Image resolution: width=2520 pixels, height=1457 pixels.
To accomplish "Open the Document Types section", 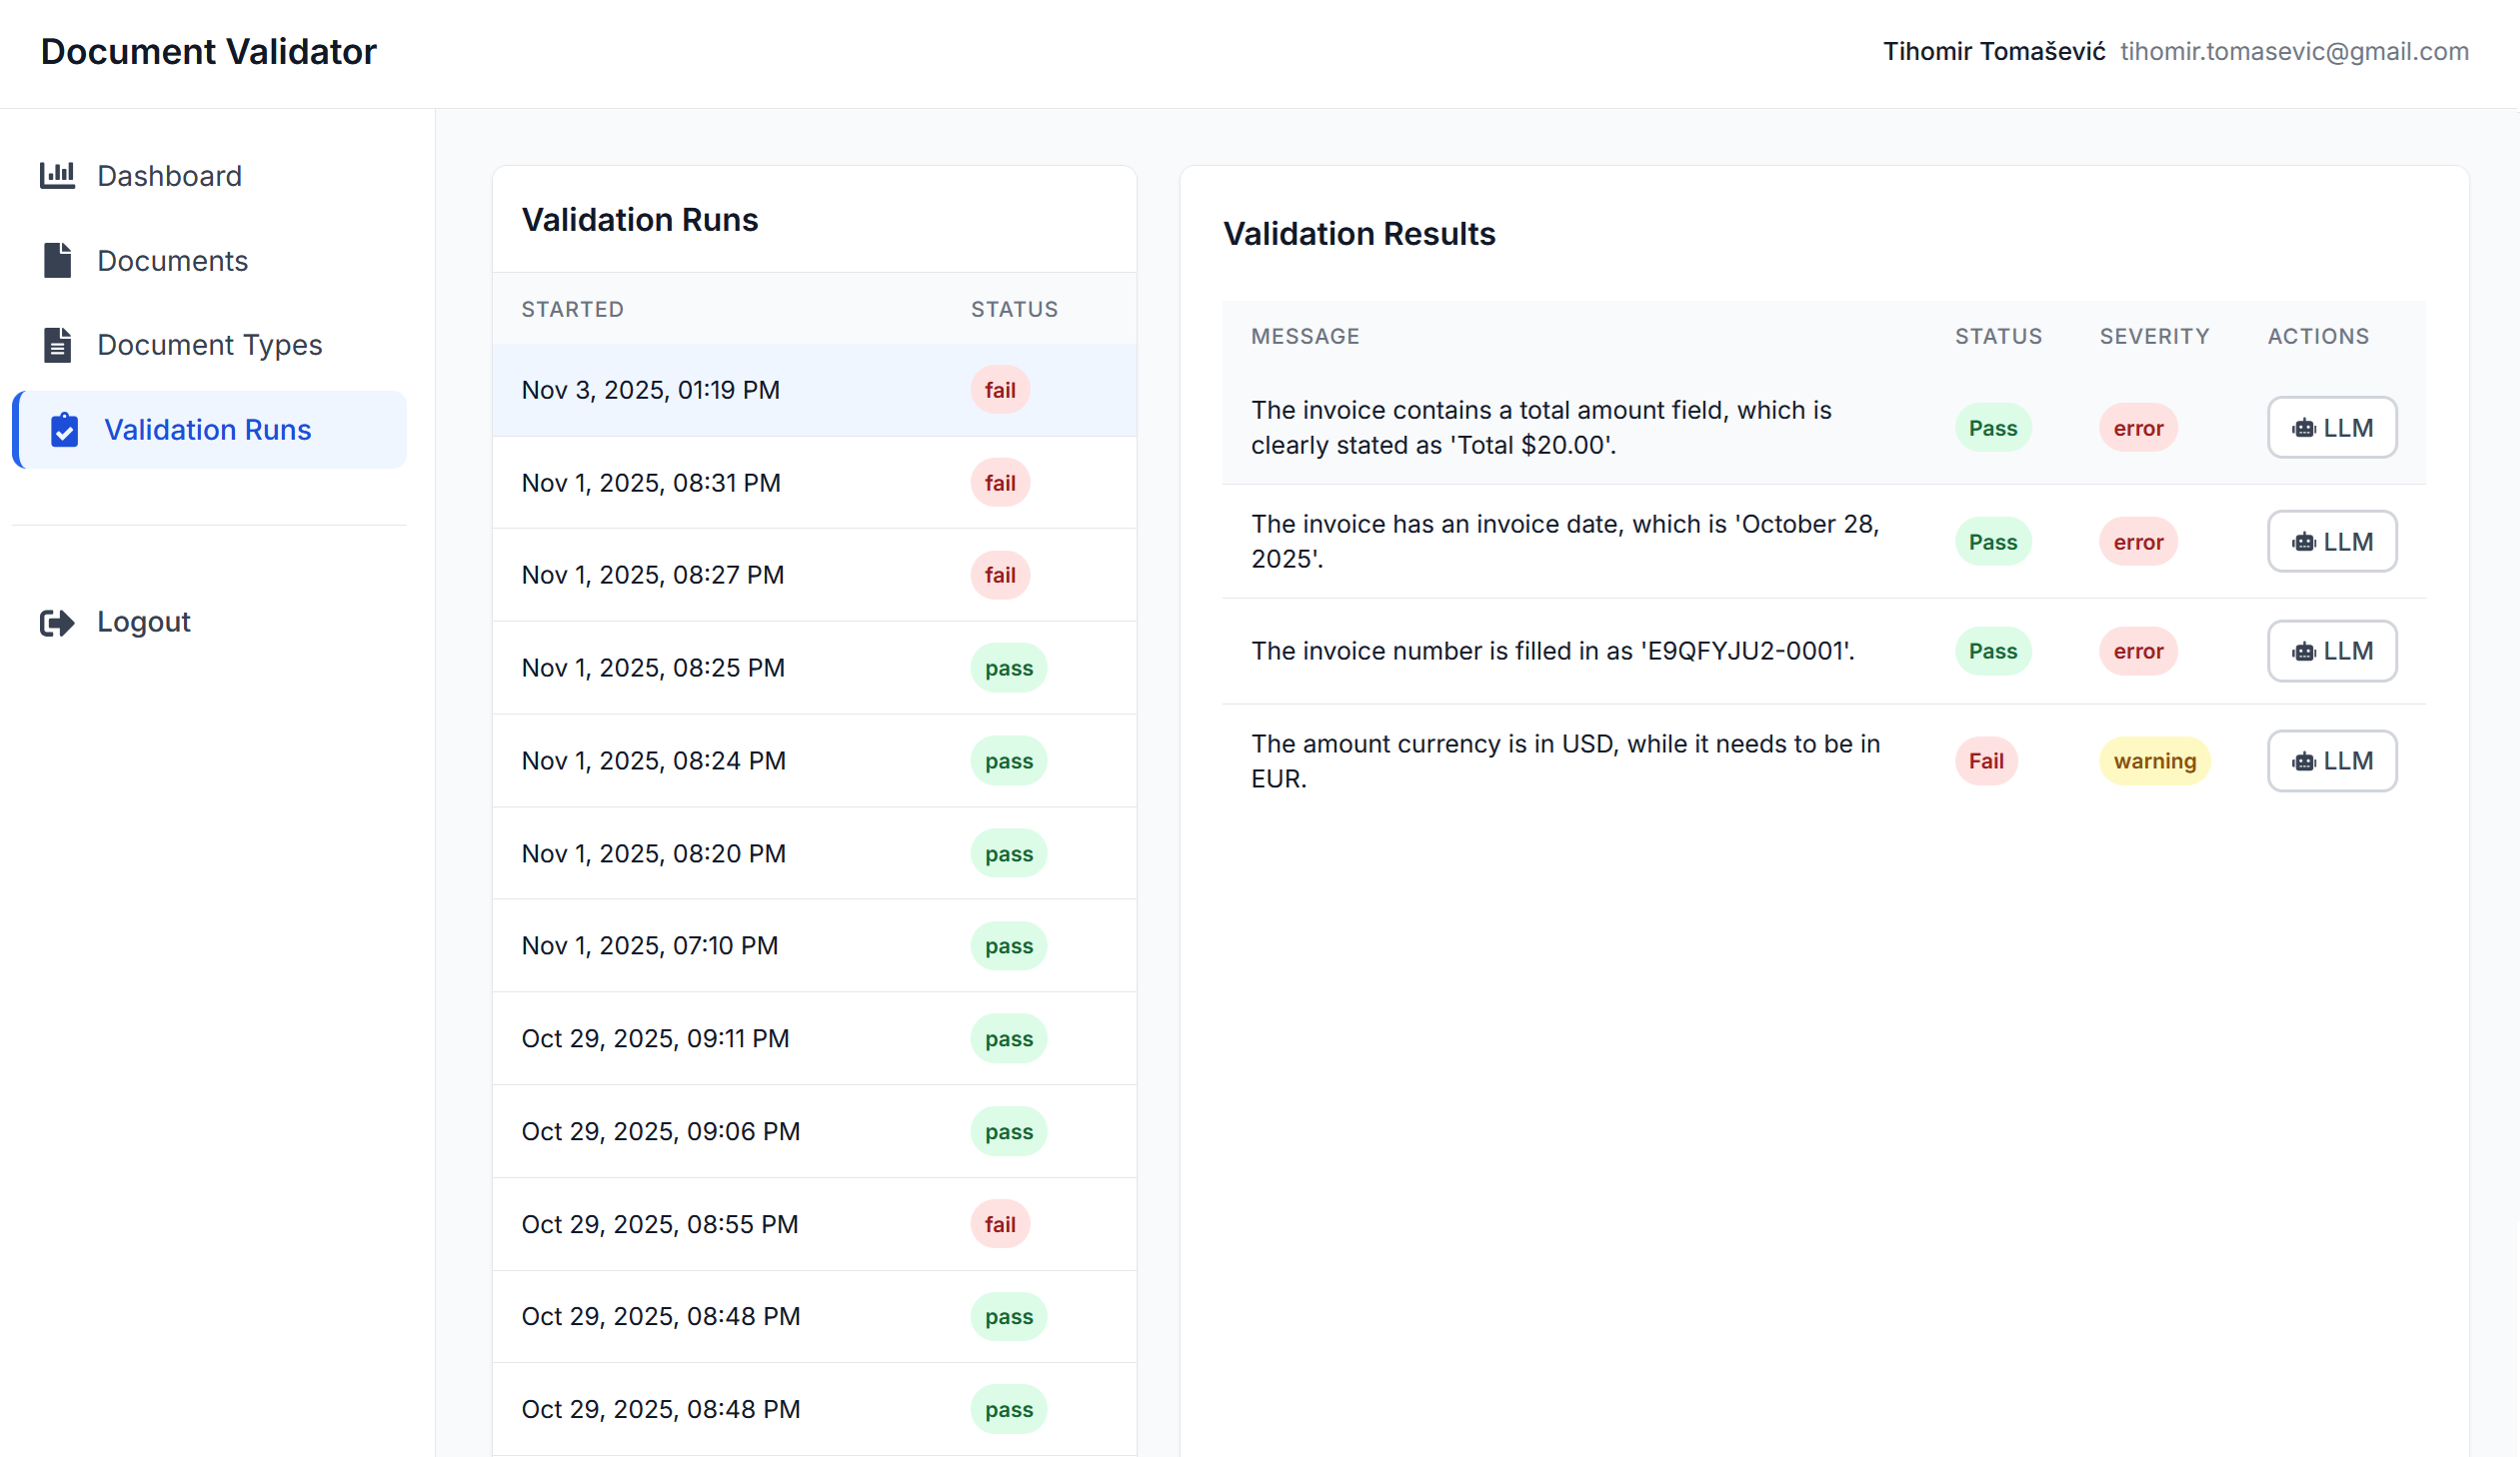I will pyautogui.click(x=210, y=344).
